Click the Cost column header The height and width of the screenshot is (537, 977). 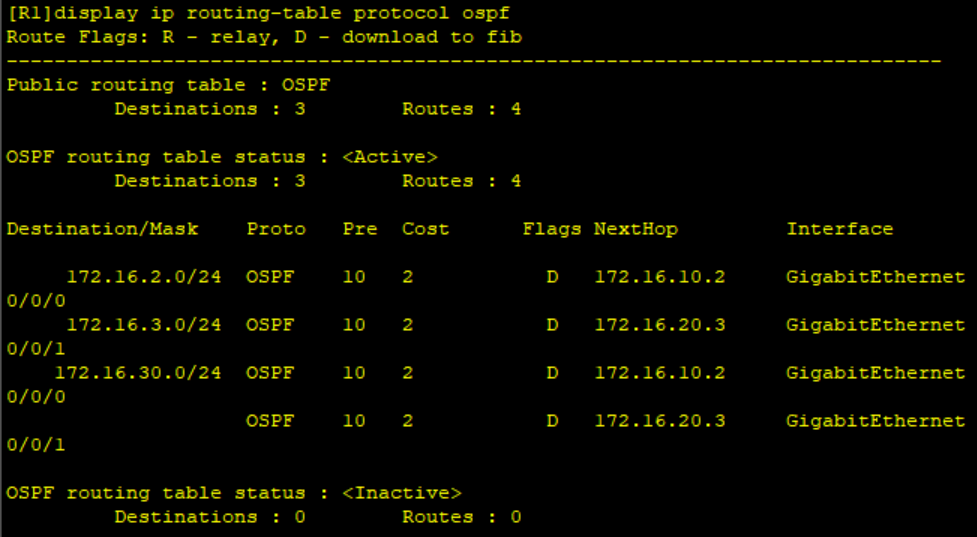426,229
